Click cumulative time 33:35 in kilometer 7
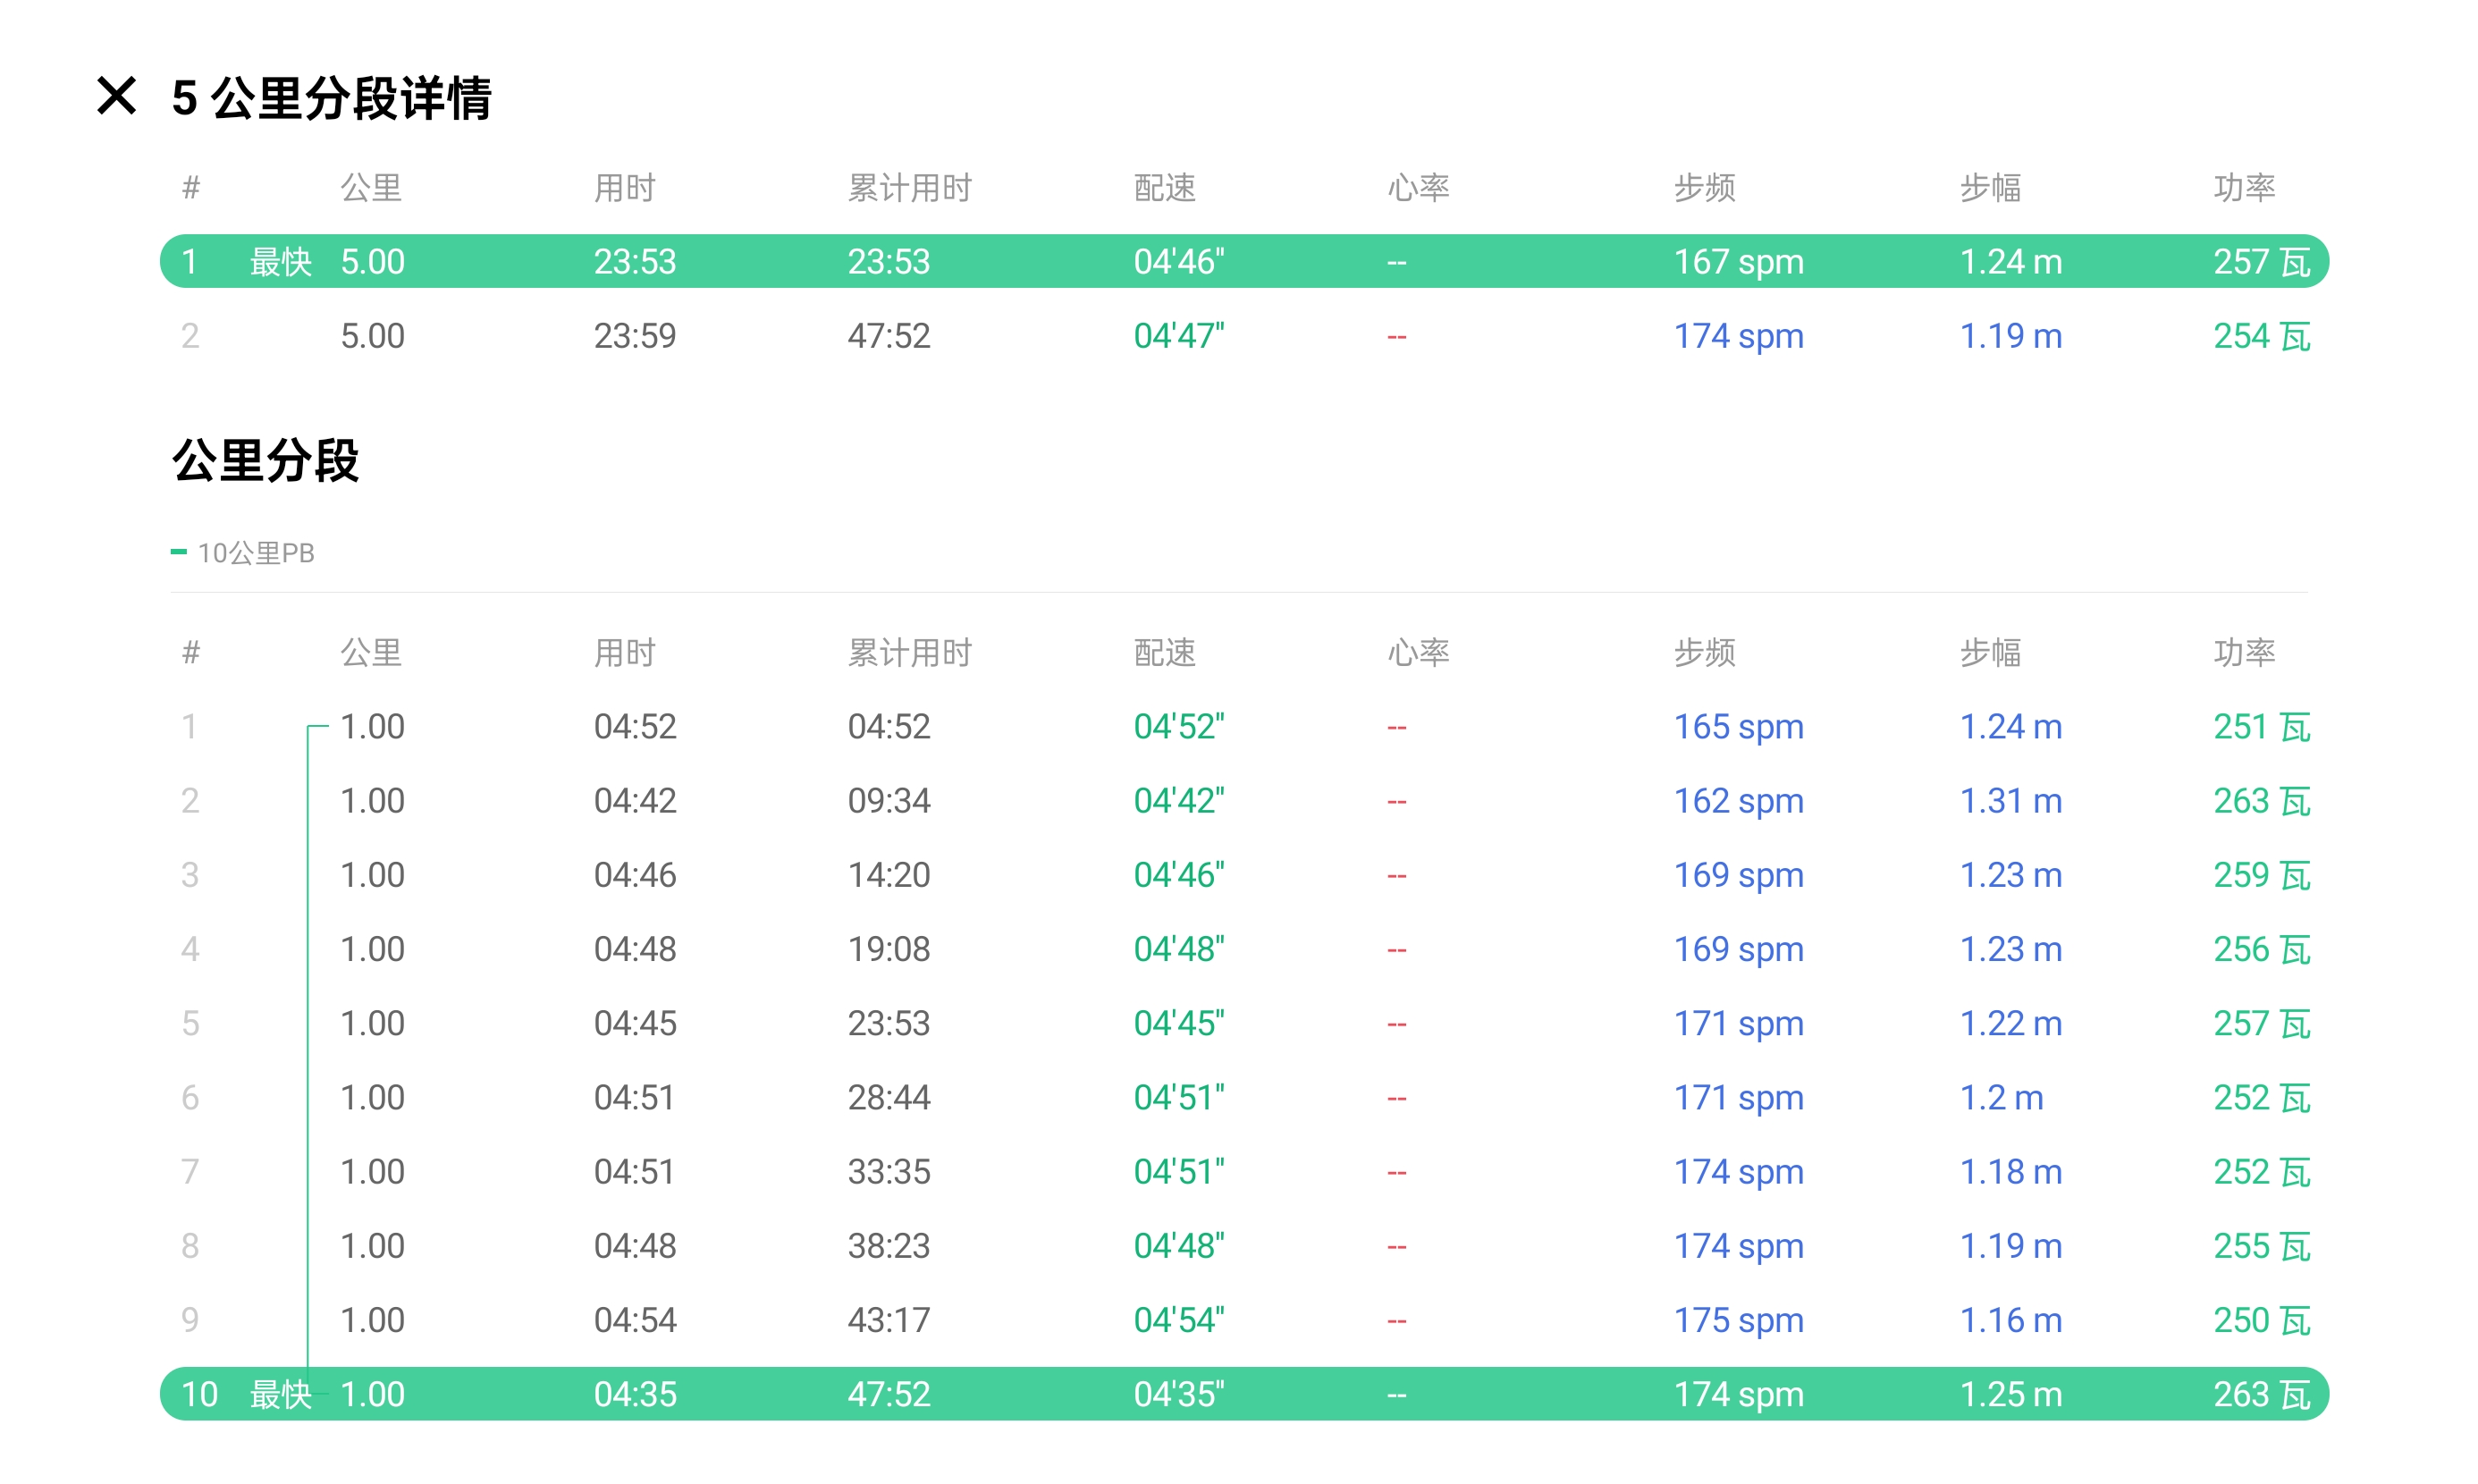The width and height of the screenshot is (2478, 1484). click(888, 1172)
